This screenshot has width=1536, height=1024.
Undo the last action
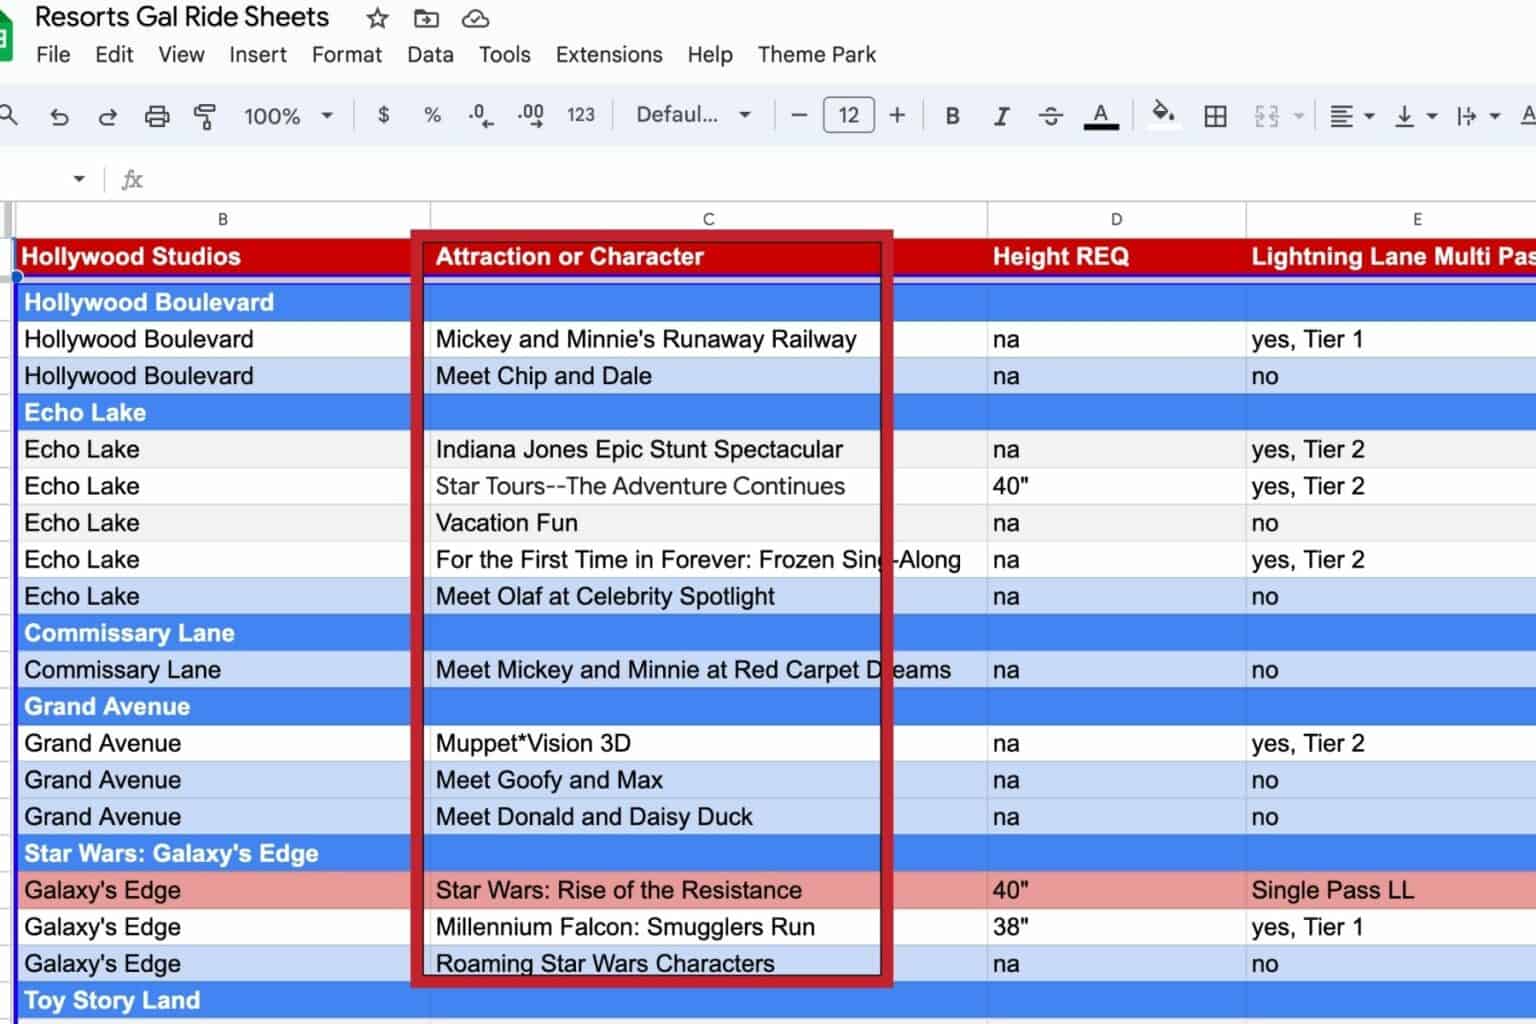coord(59,116)
